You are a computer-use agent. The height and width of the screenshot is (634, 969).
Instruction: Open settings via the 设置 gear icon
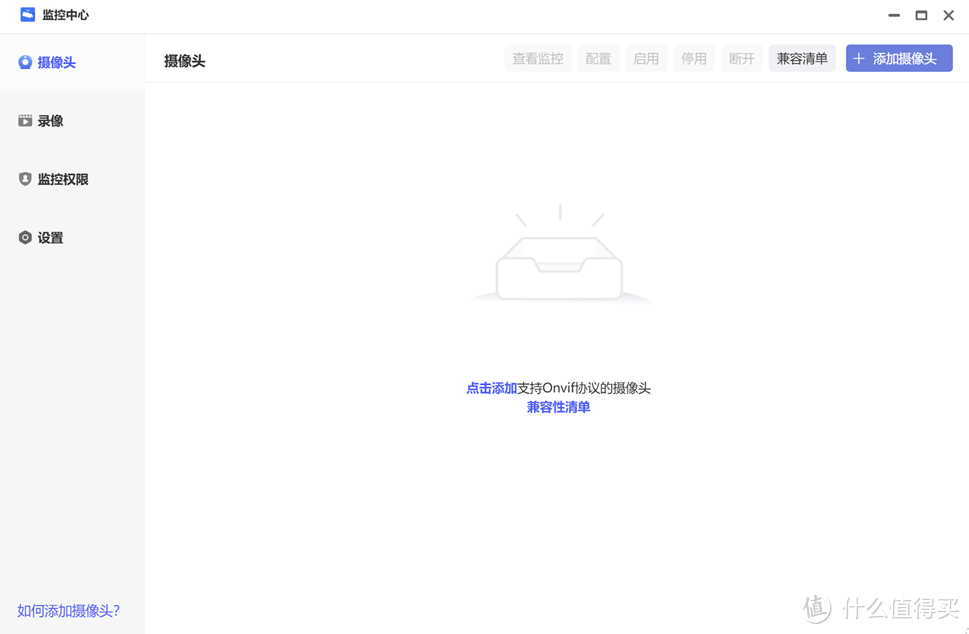24,237
